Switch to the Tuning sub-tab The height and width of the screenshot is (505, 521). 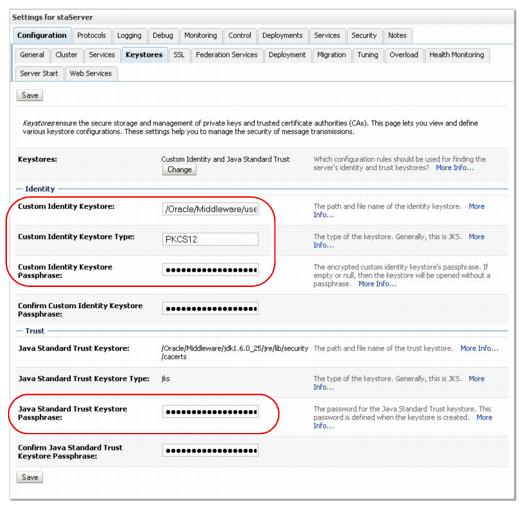tap(368, 55)
